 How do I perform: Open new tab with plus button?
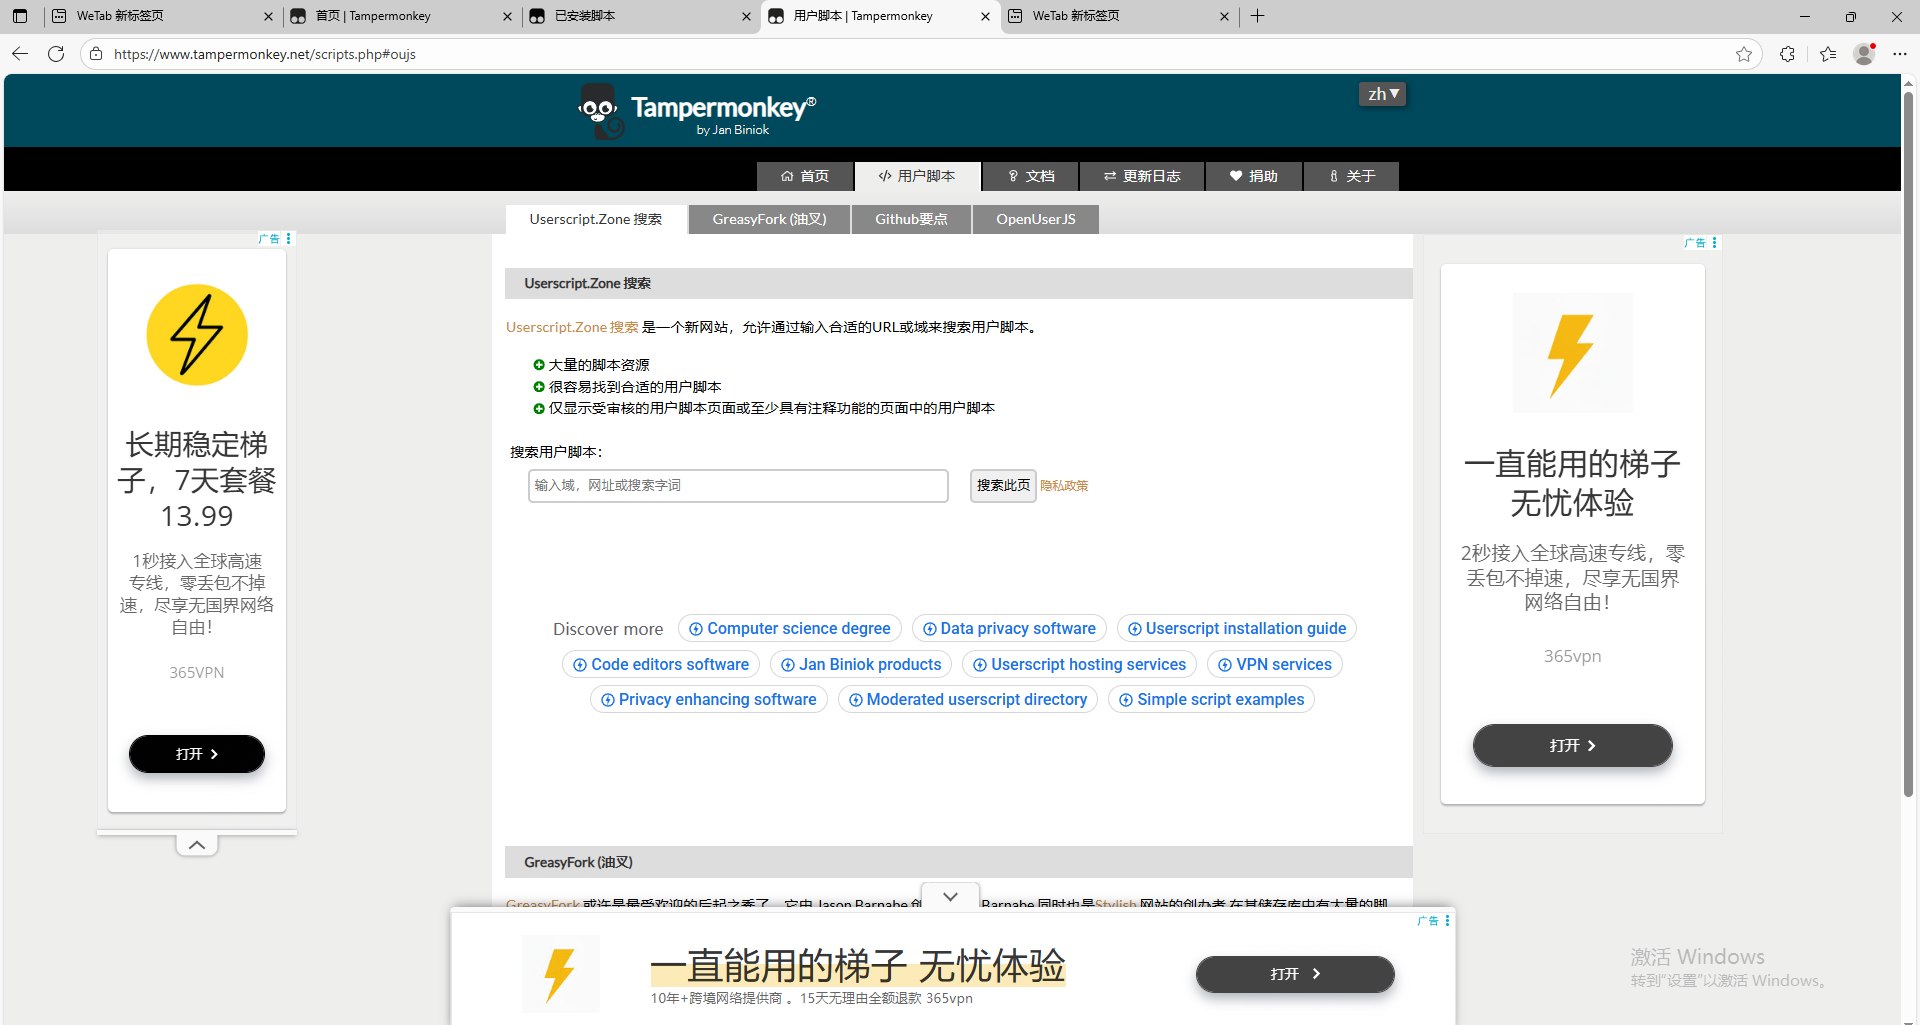coord(1258,16)
